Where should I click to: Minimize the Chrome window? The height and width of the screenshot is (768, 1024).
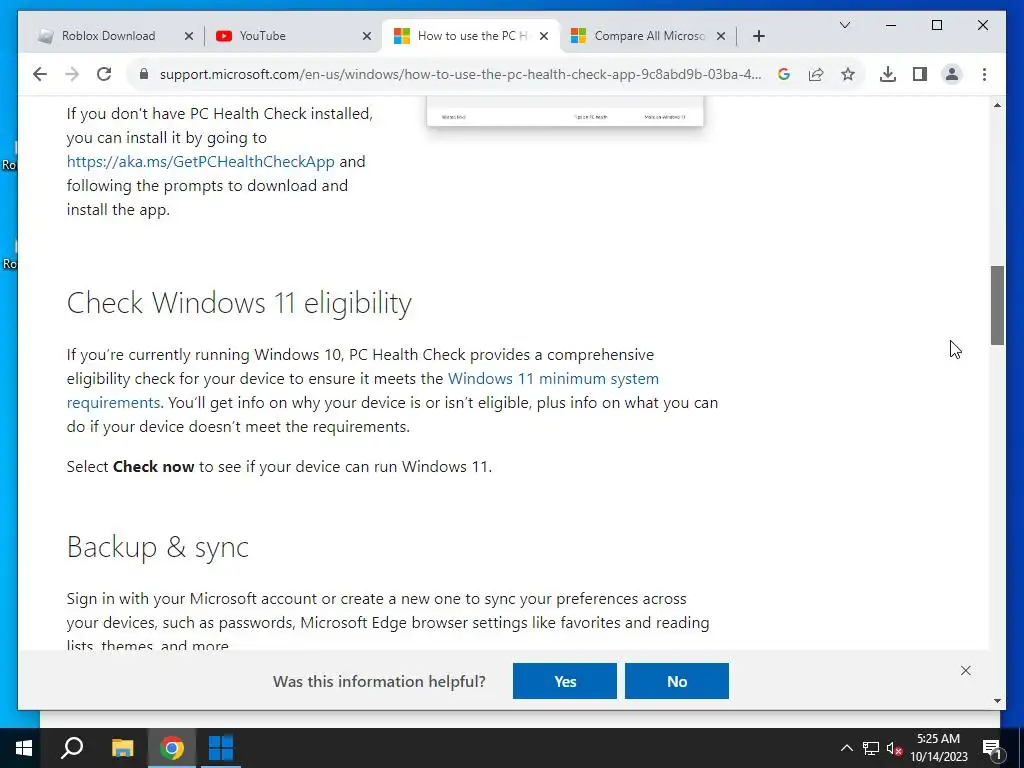(x=891, y=25)
